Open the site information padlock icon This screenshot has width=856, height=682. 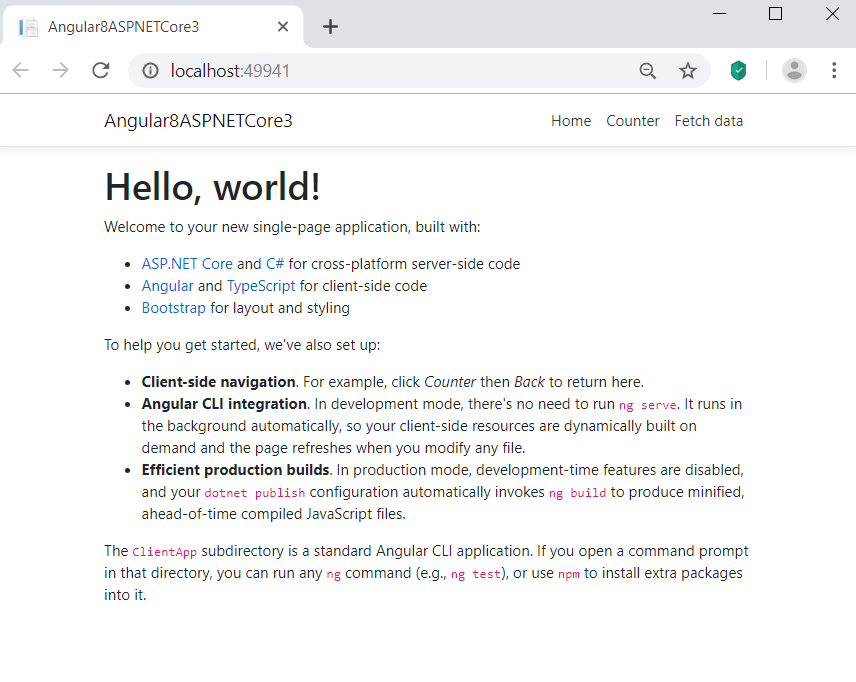tap(149, 70)
